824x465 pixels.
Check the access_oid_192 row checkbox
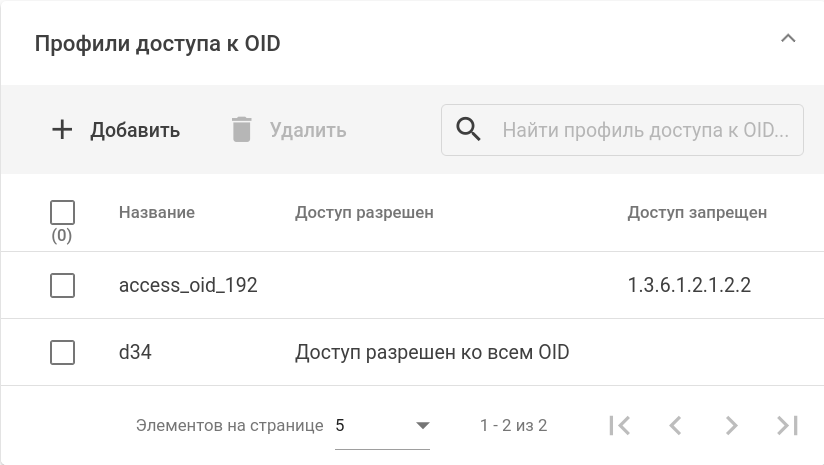click(x=62, y=285)
